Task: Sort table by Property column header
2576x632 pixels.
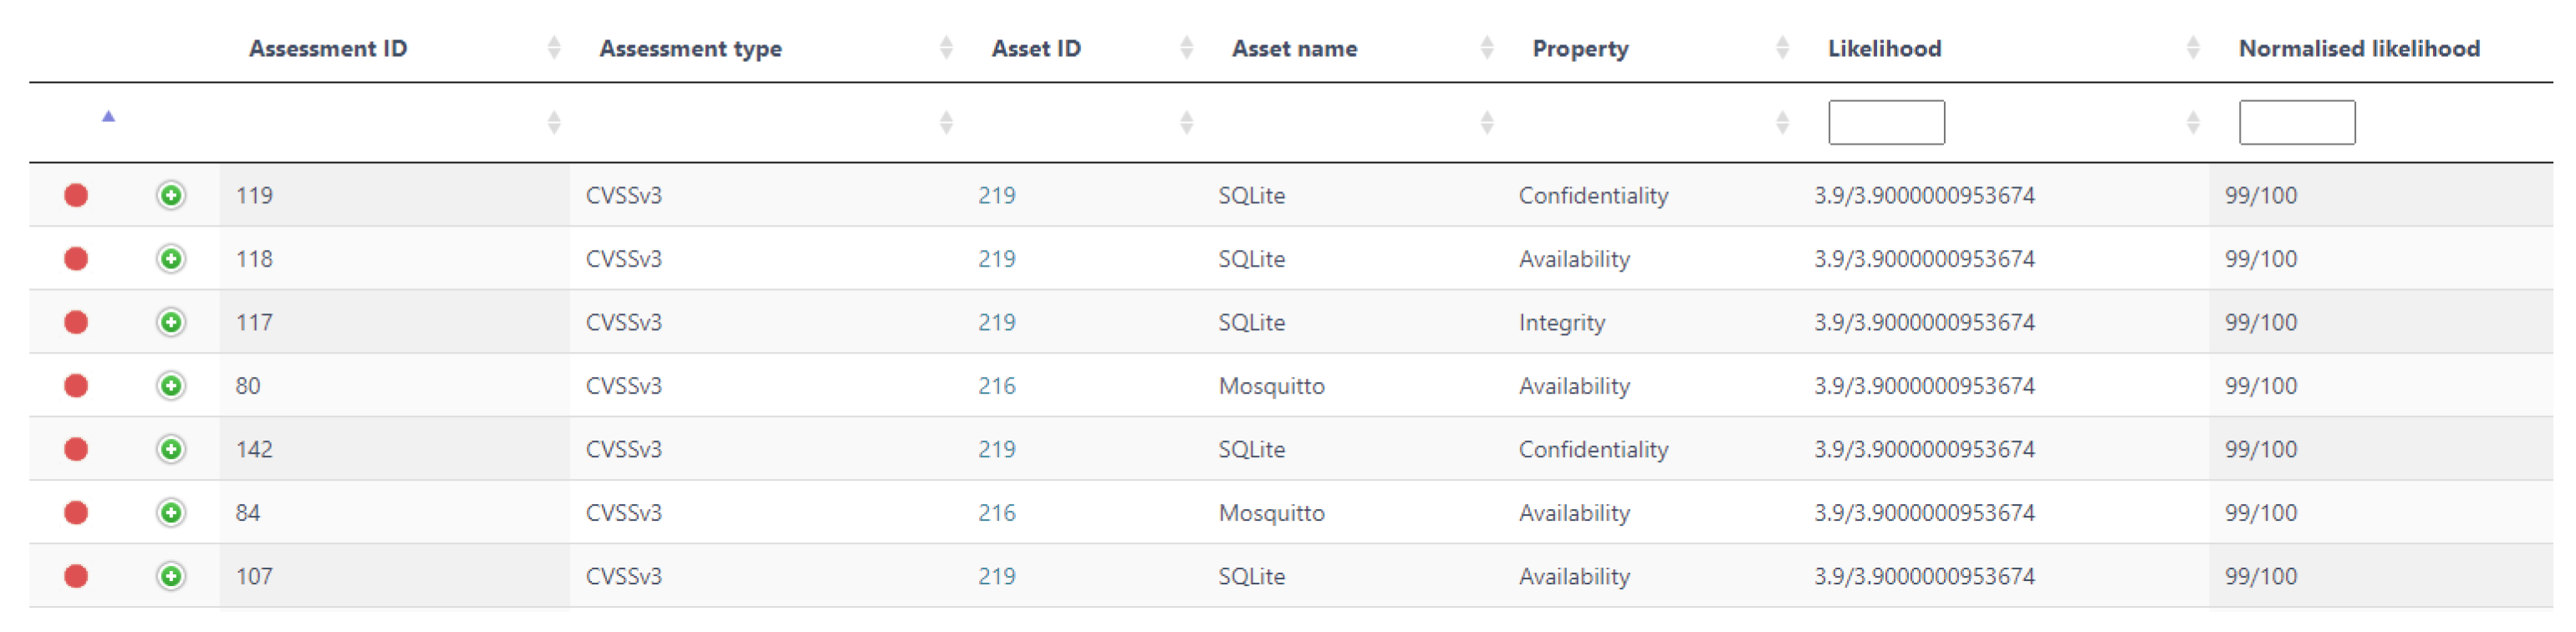Action: tap(1580, 48)
